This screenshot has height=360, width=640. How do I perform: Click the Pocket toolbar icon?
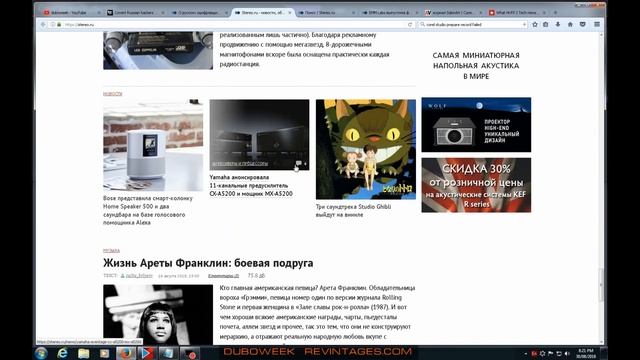click(x=582, y=24)
